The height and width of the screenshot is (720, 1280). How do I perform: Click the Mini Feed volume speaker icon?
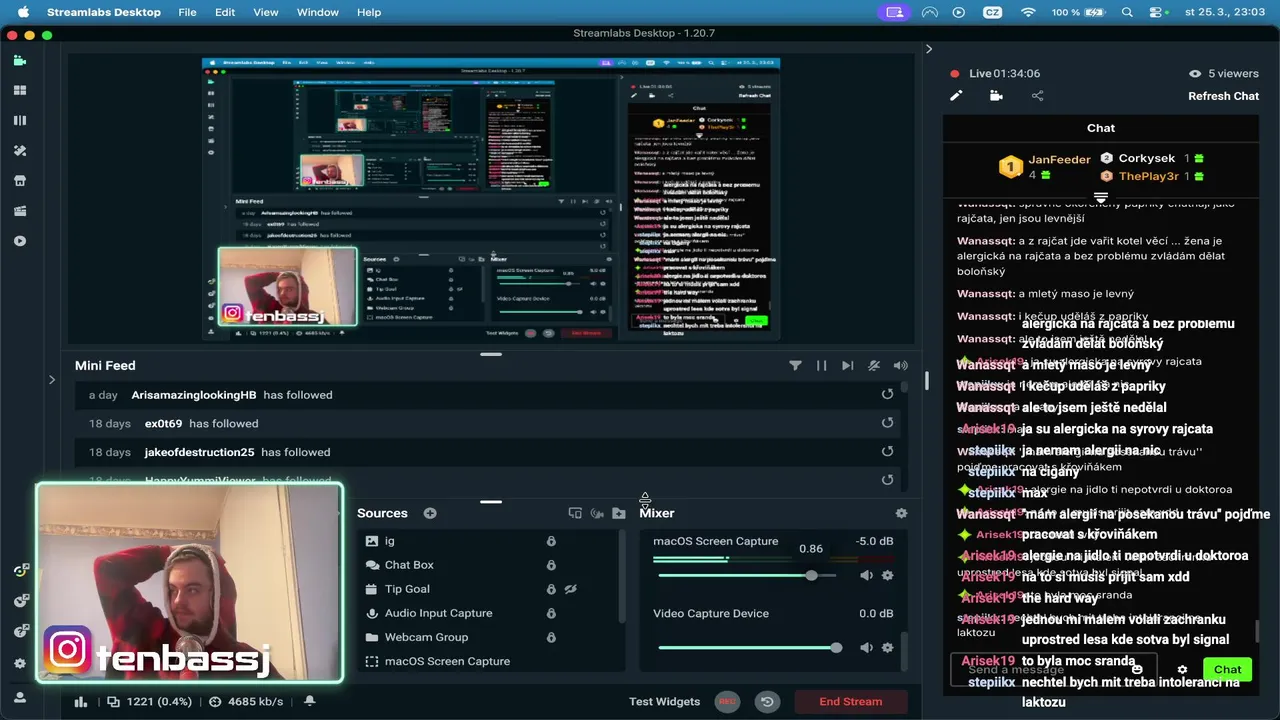900,366
